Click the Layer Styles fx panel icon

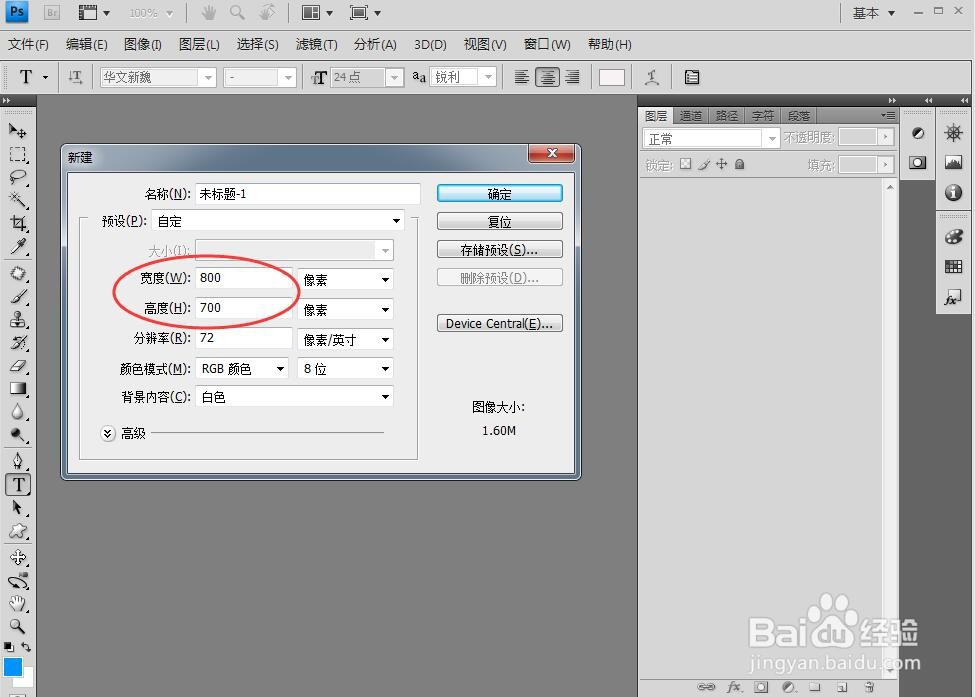click(x=951, y=296)
